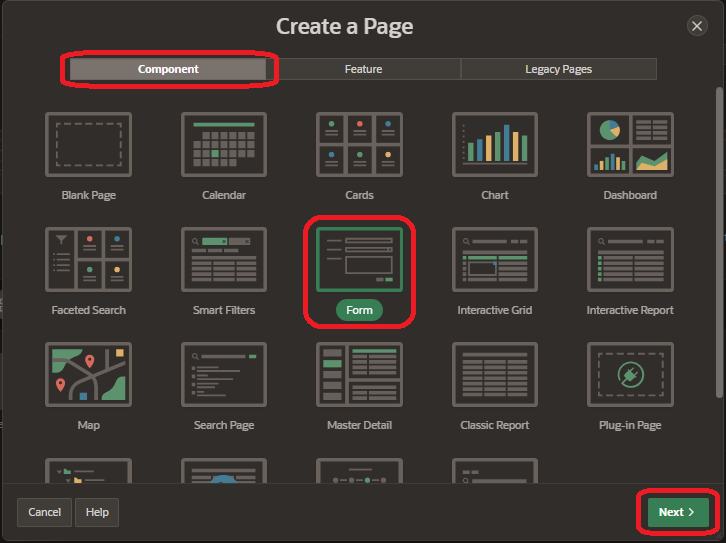
Task: Click the Form page icon
Action: click(359, 260)
